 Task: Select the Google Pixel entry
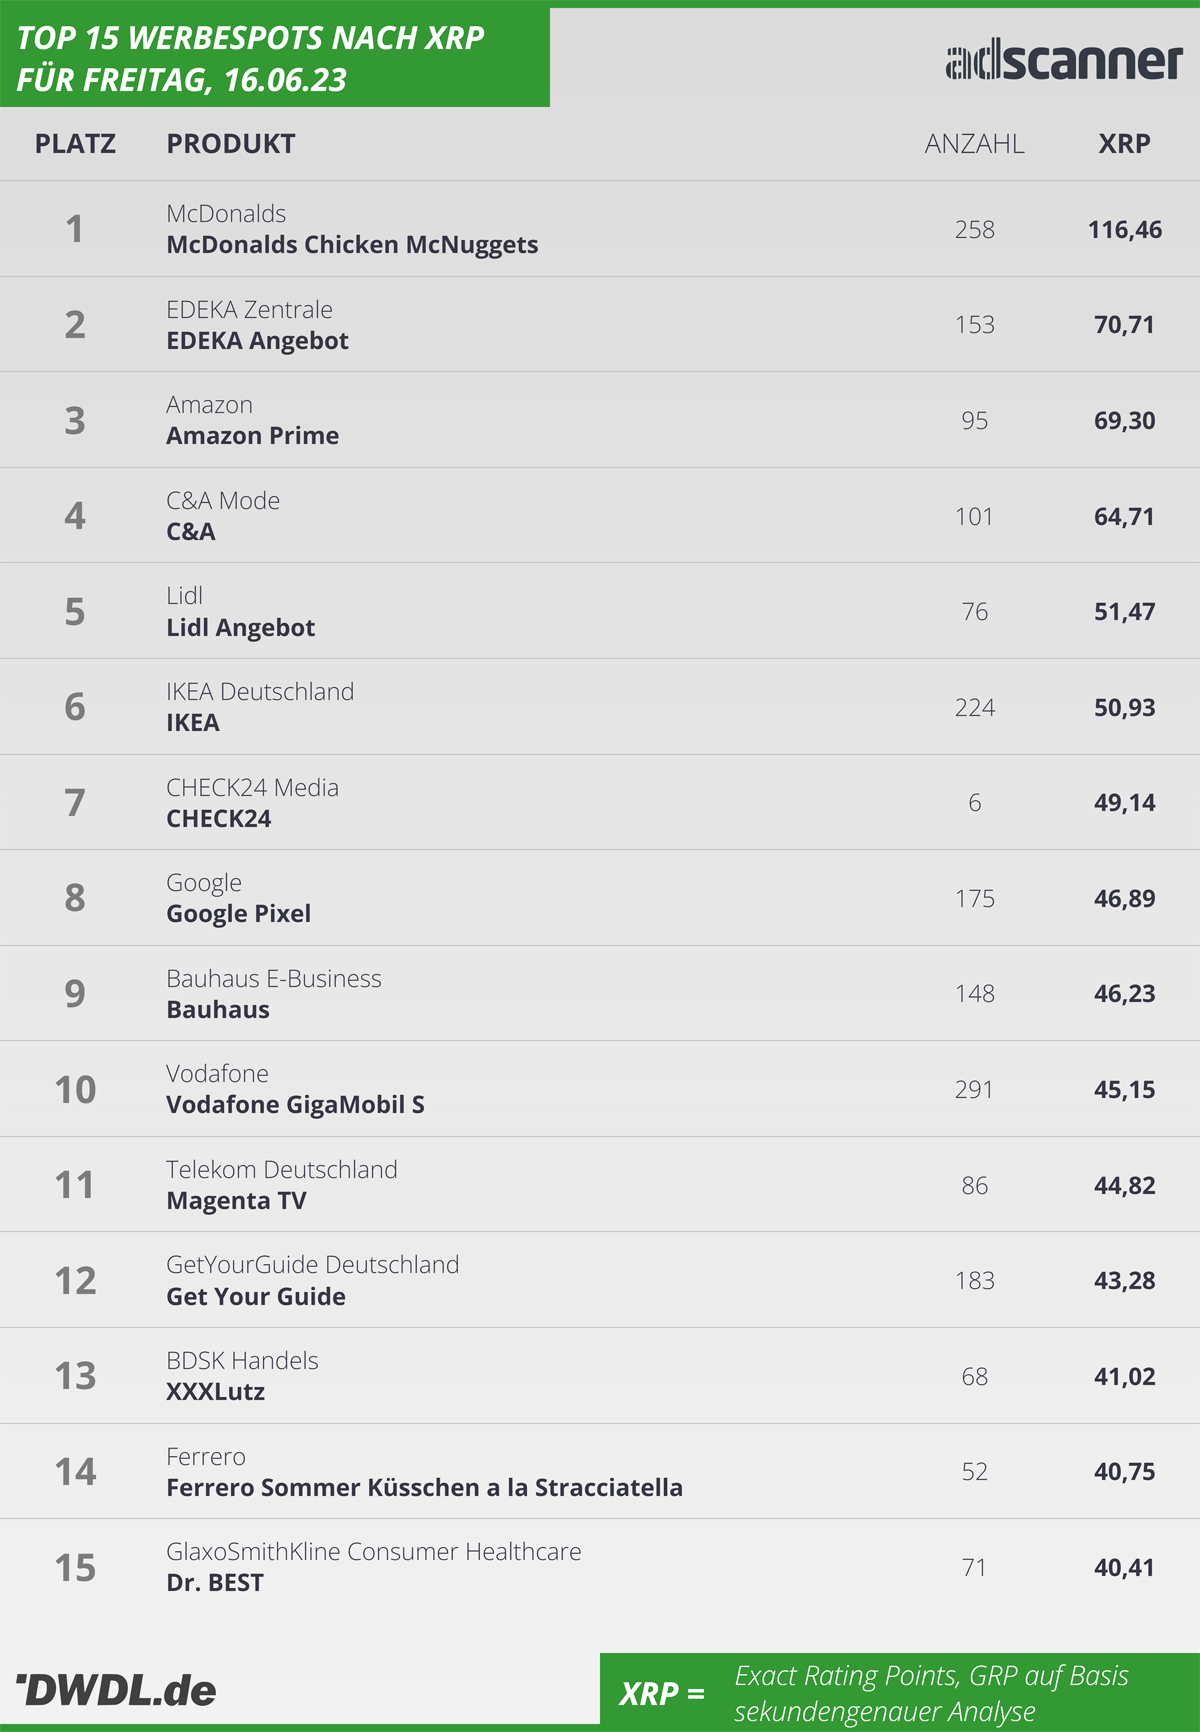point(238,914)
